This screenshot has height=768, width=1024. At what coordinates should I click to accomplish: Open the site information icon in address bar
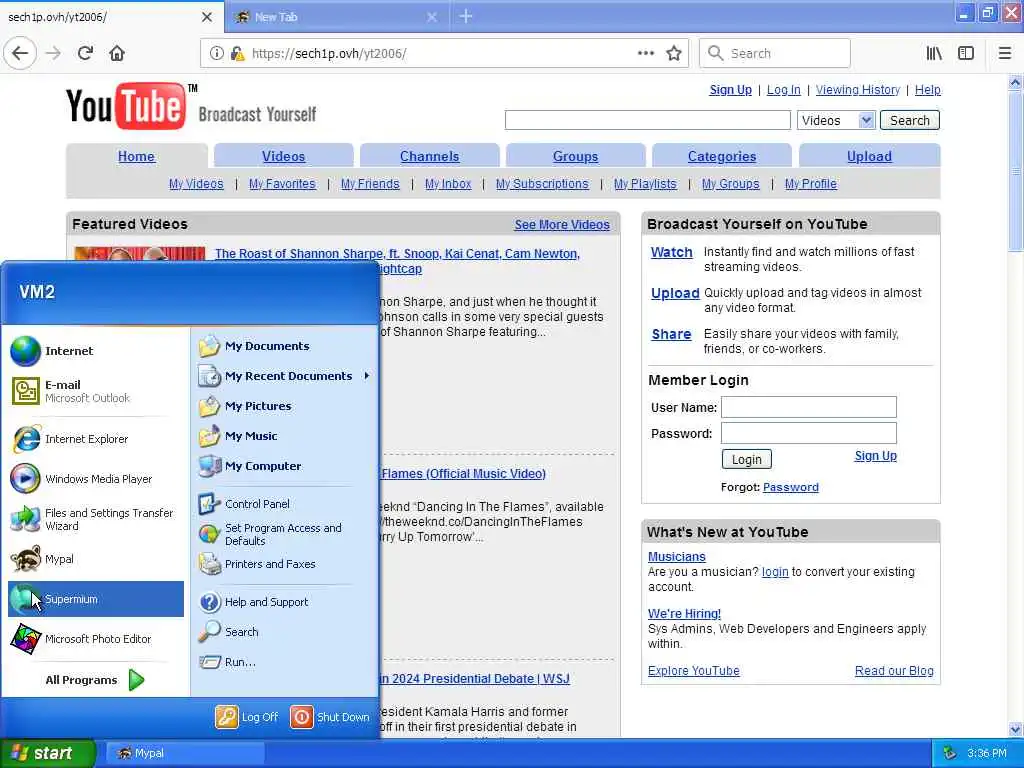(216, 54)
